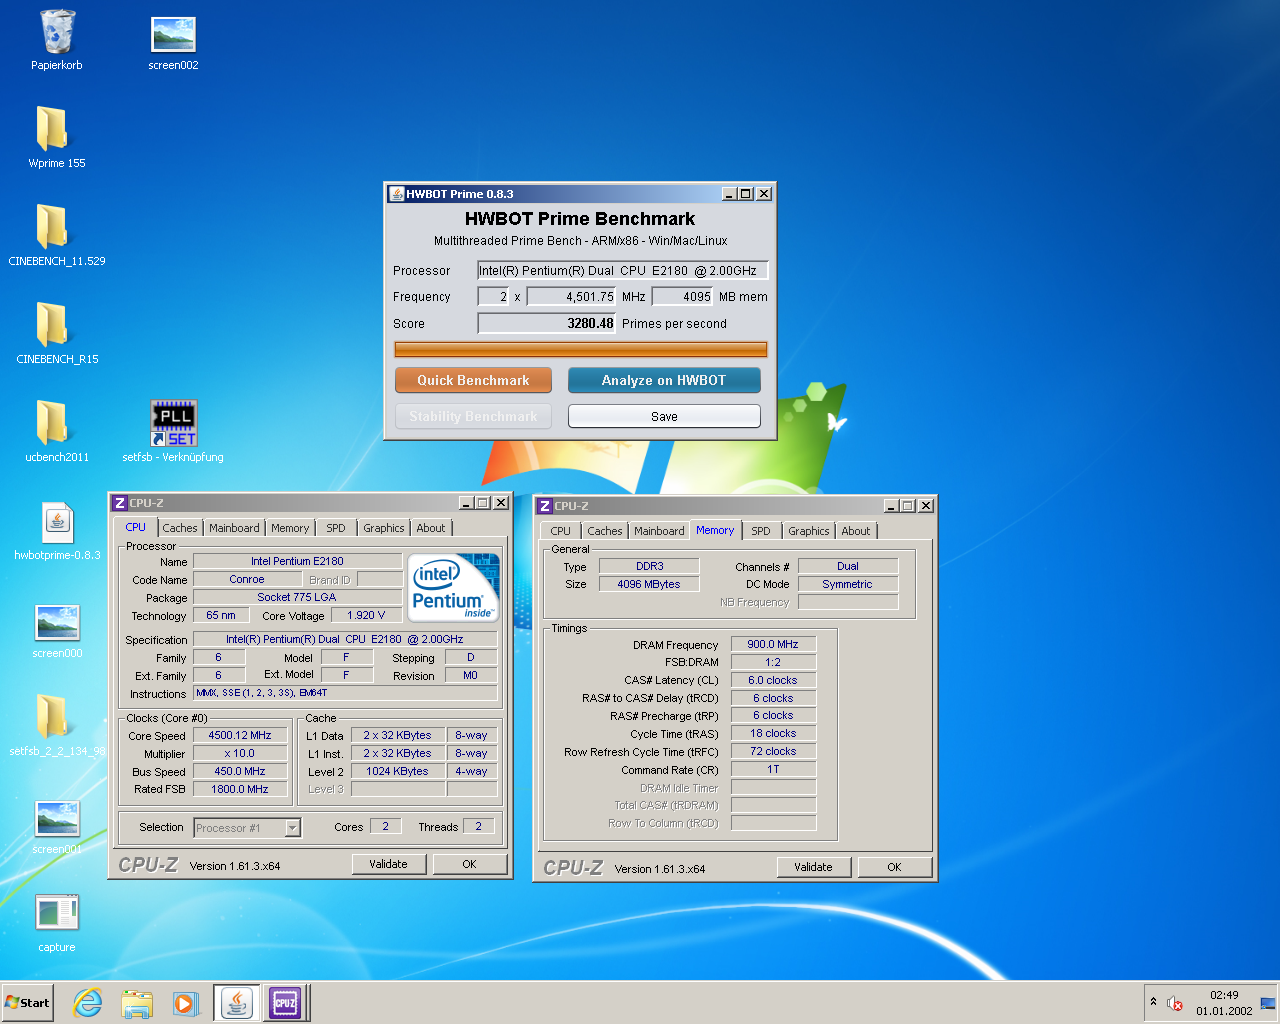Click the Processor name field in HWBOT Prime
Image resolution: width=1280 pixels, height=1024 pixels.
tap(622, 270)
